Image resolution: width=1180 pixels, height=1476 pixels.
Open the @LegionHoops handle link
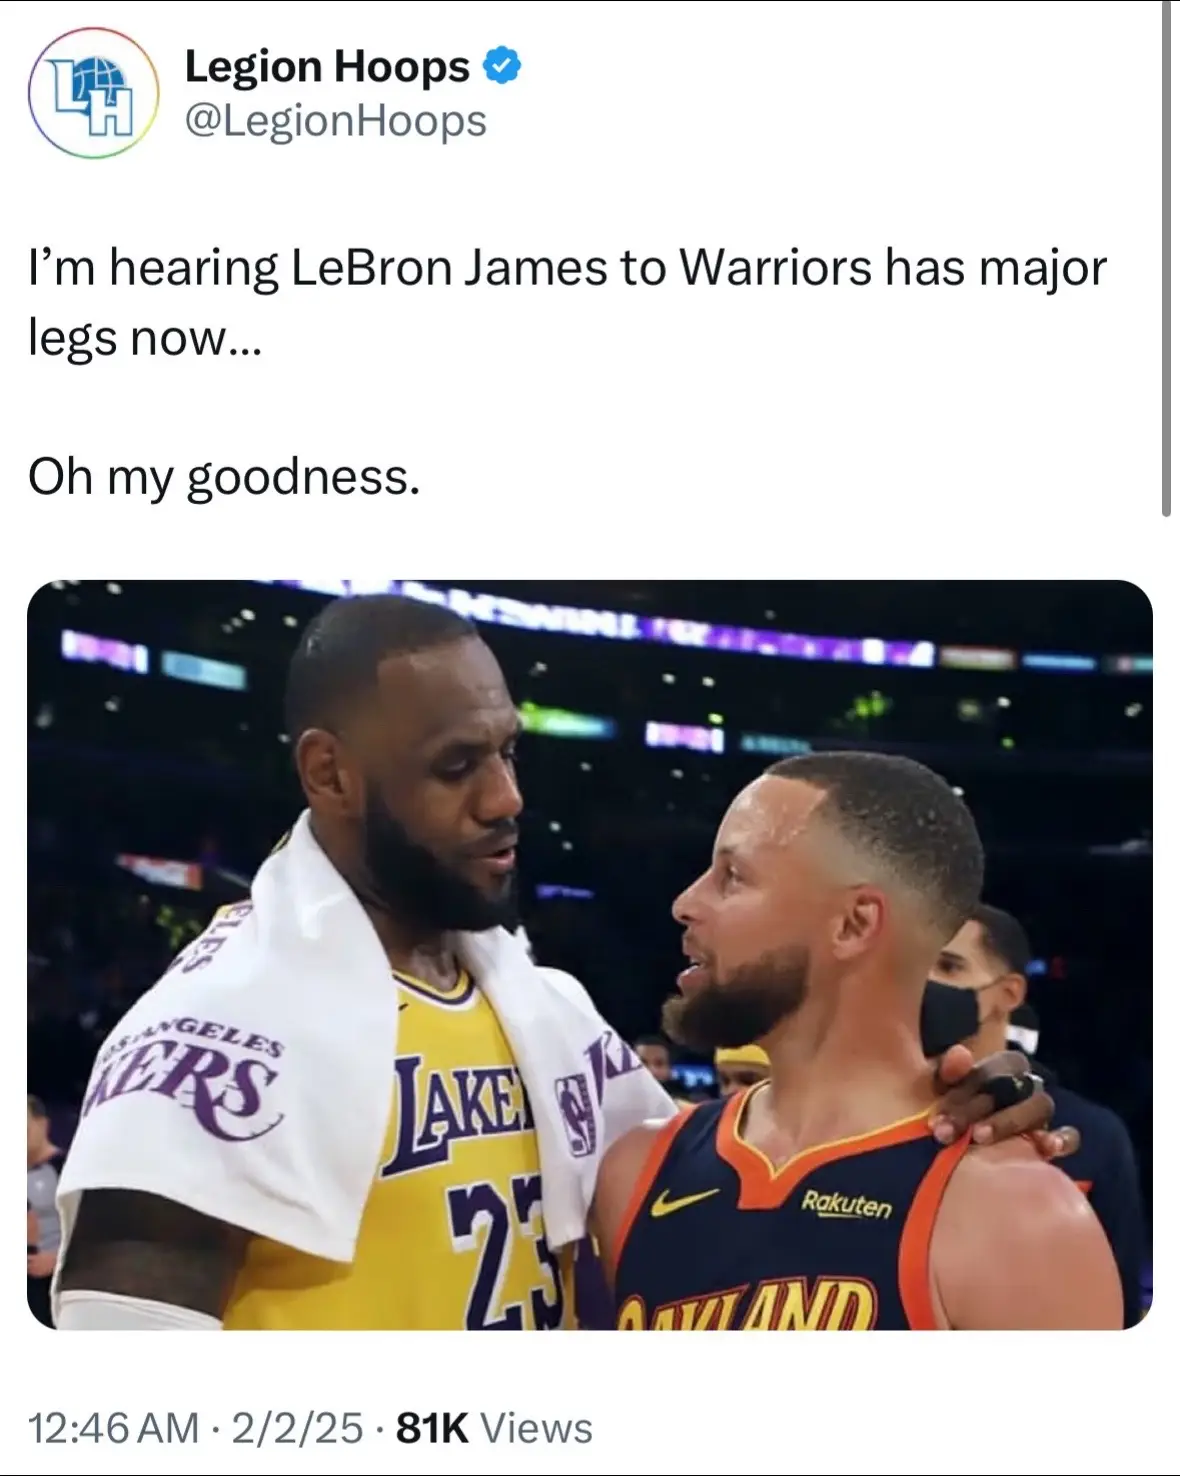[336, 121]
